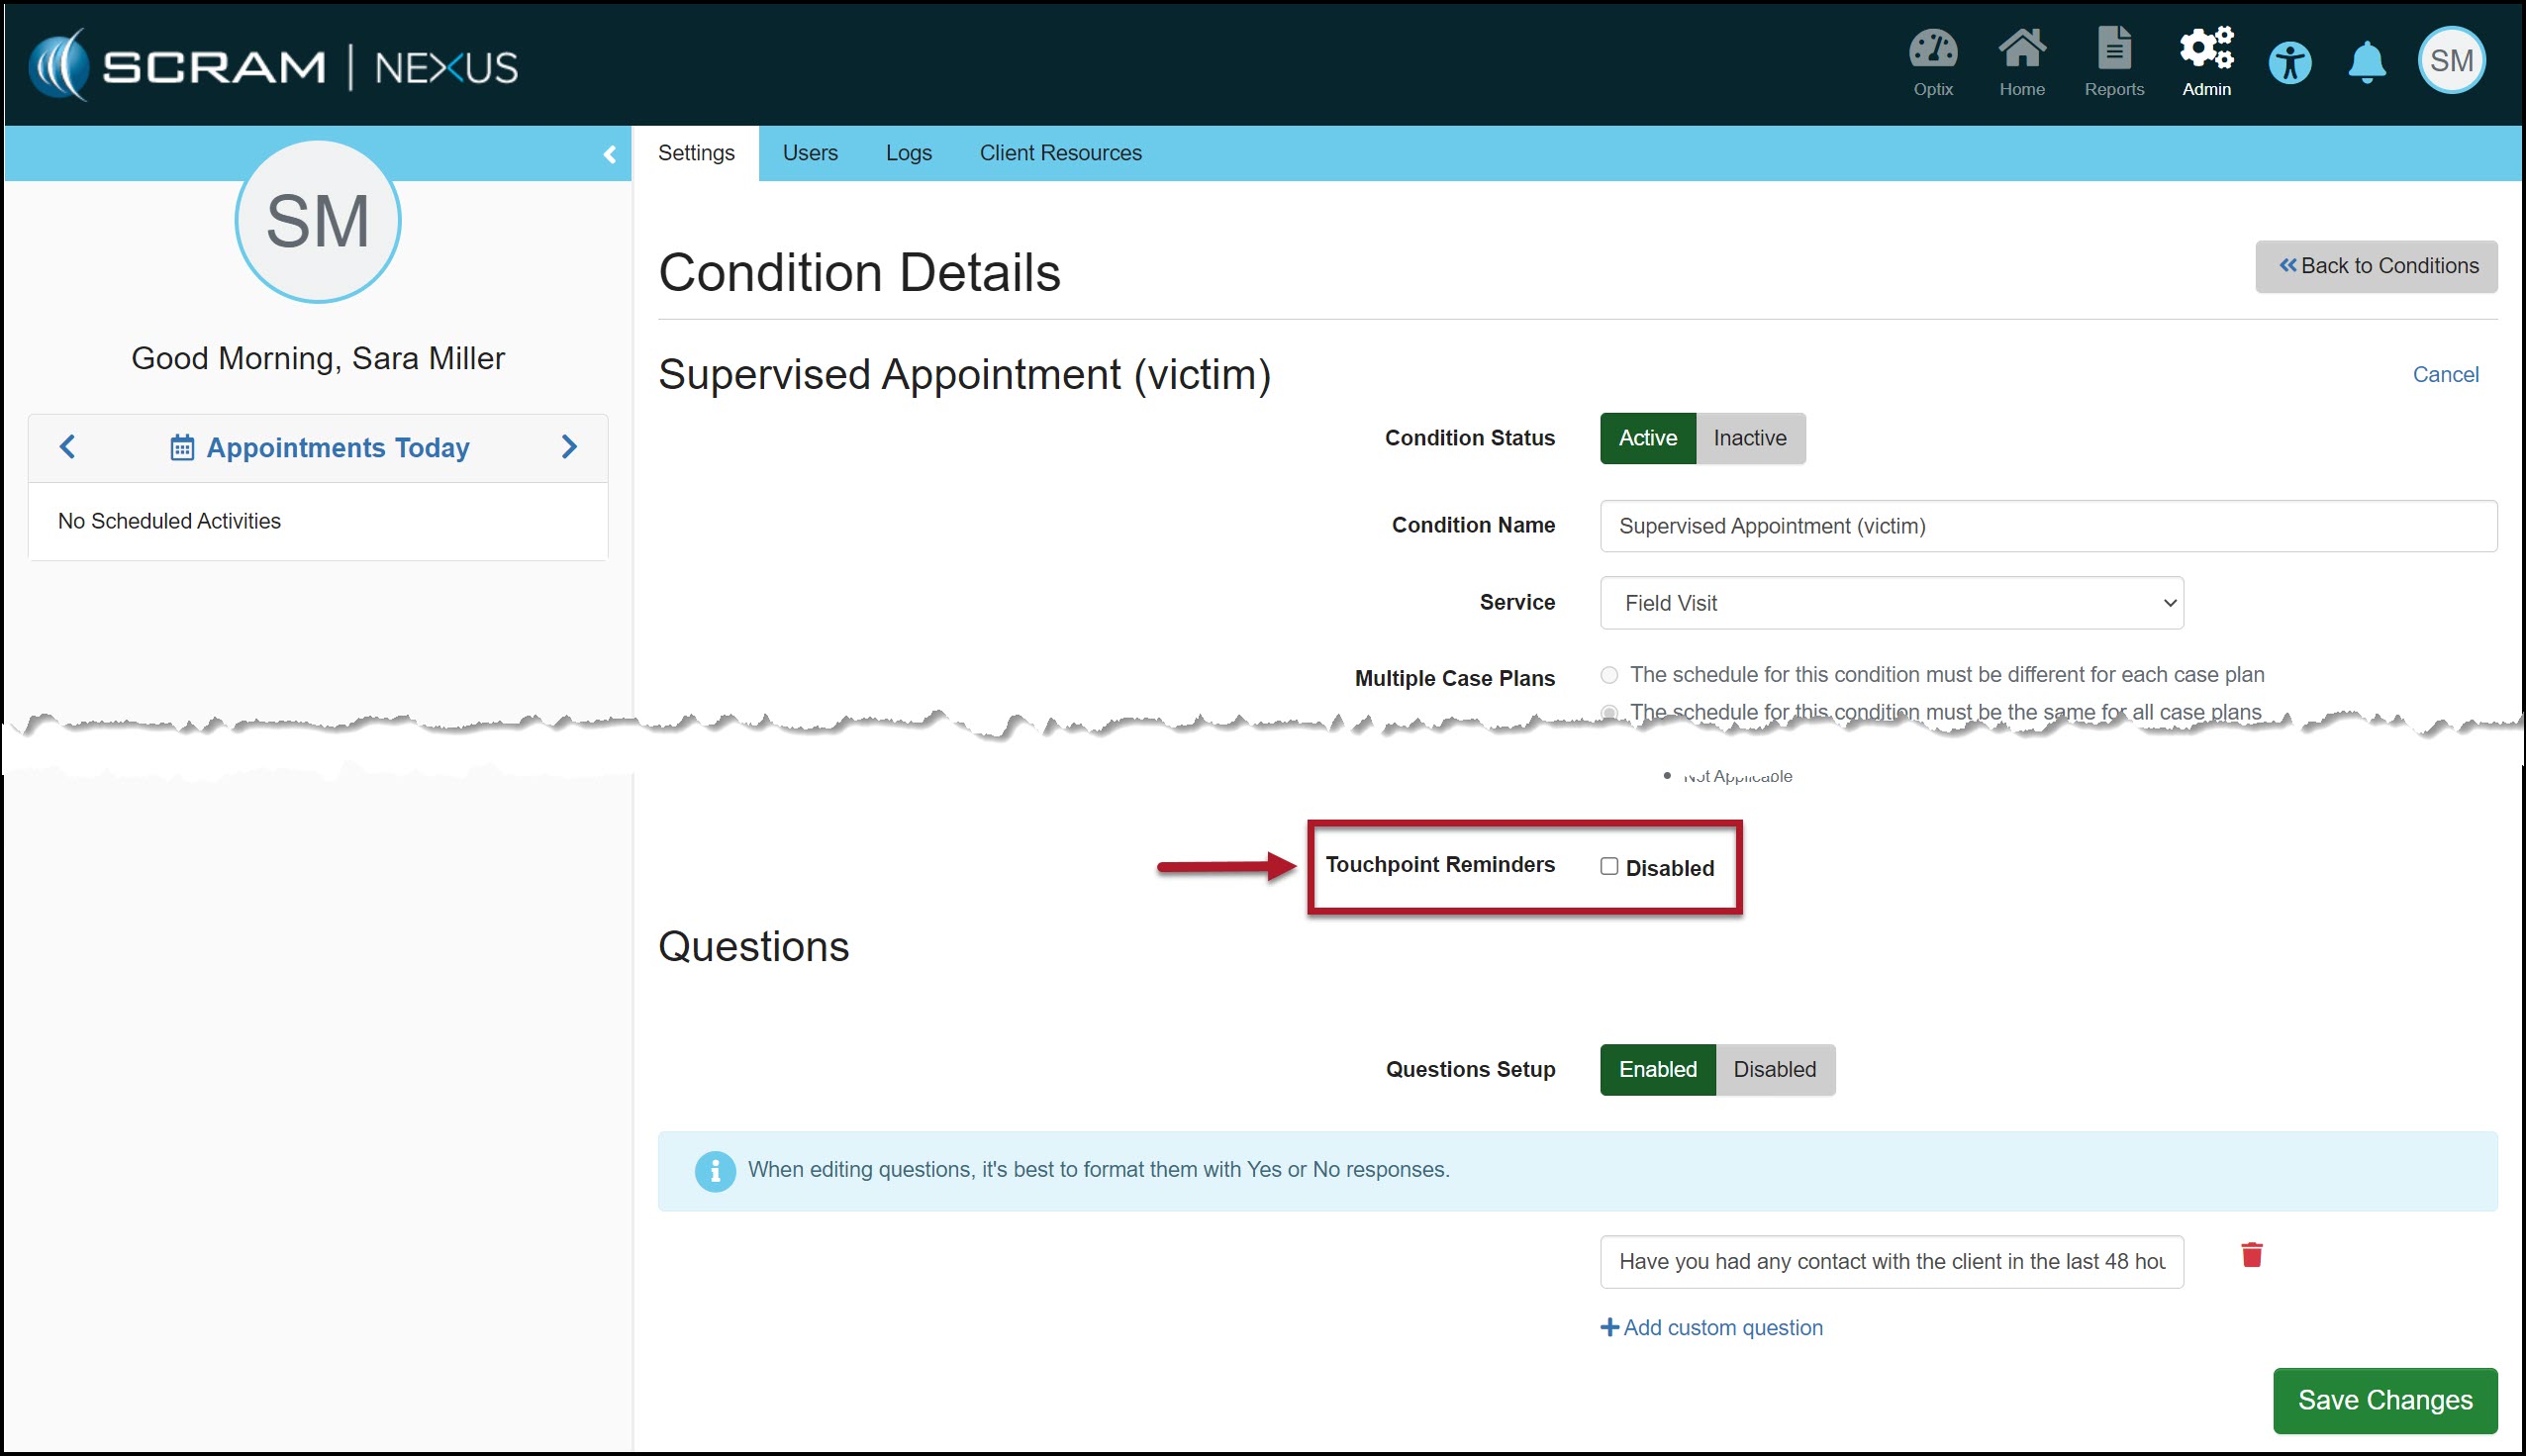Go to Home via house icon
This screenshot has height=1456, width=2526.
(2021, 61)
